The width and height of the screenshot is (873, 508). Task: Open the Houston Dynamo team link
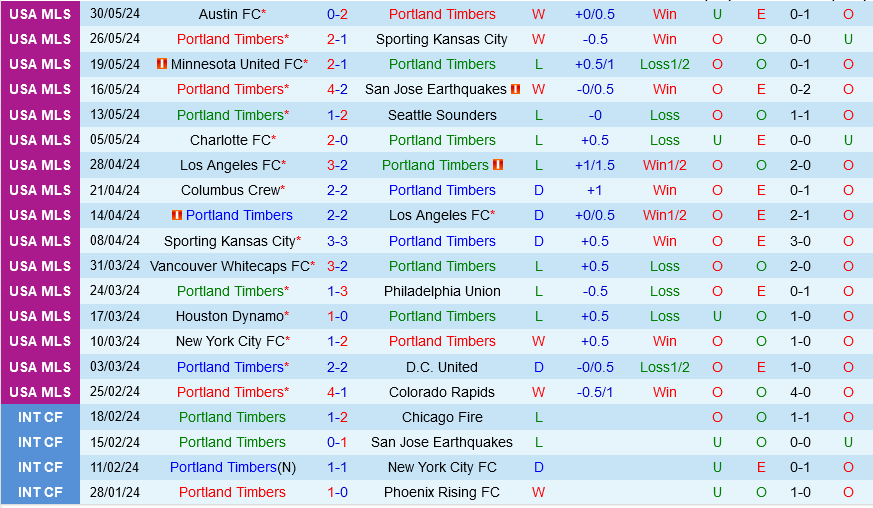click(x=229, y=316)
